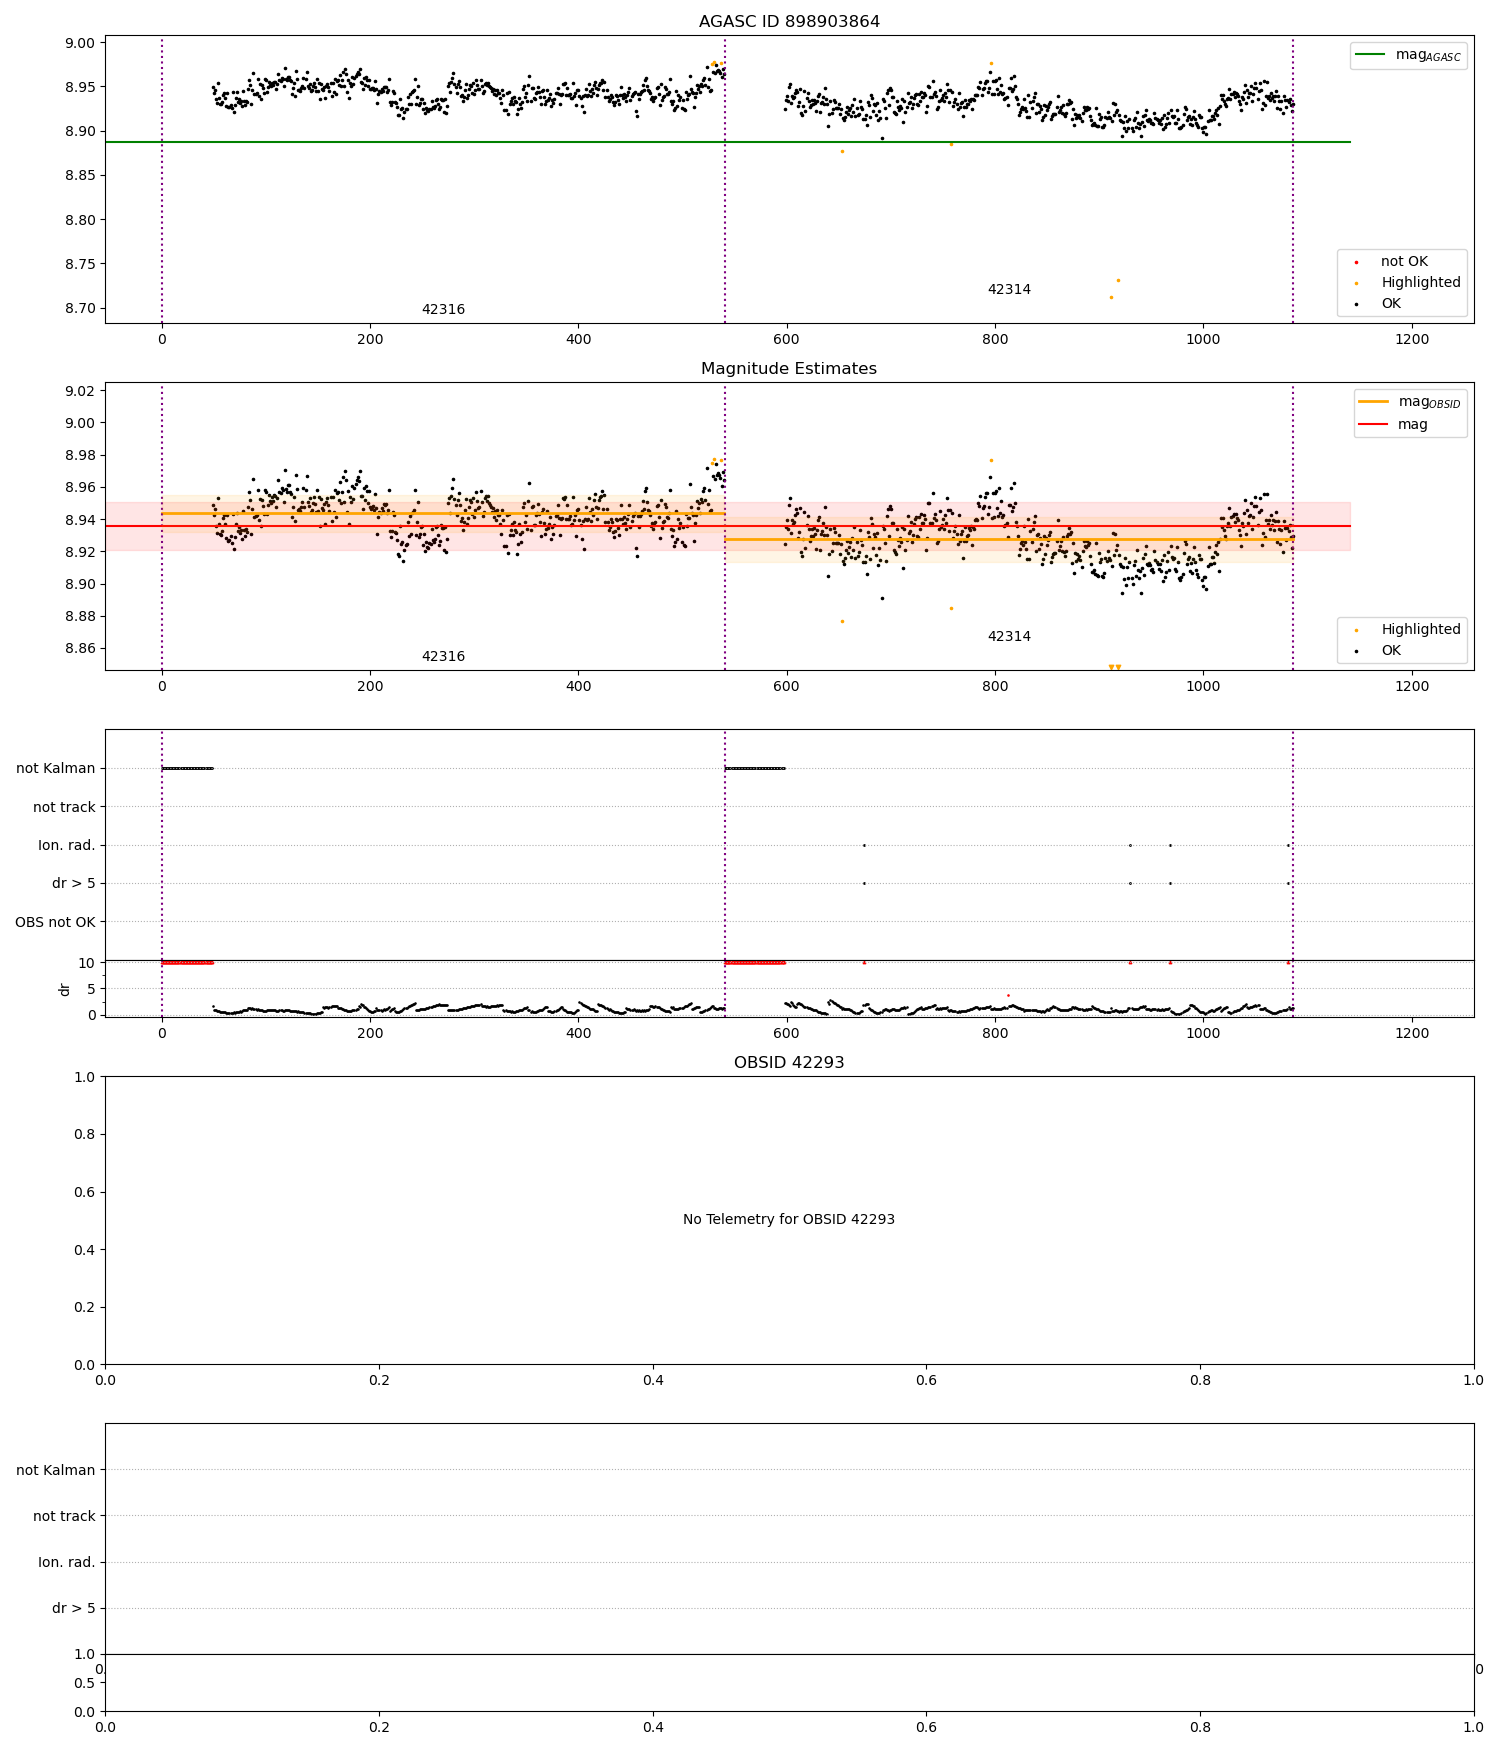Click 'dr > 5' label in bottom plot
The height and width of the screenshot is (1750, 1500).
[x=74, y=1609]
